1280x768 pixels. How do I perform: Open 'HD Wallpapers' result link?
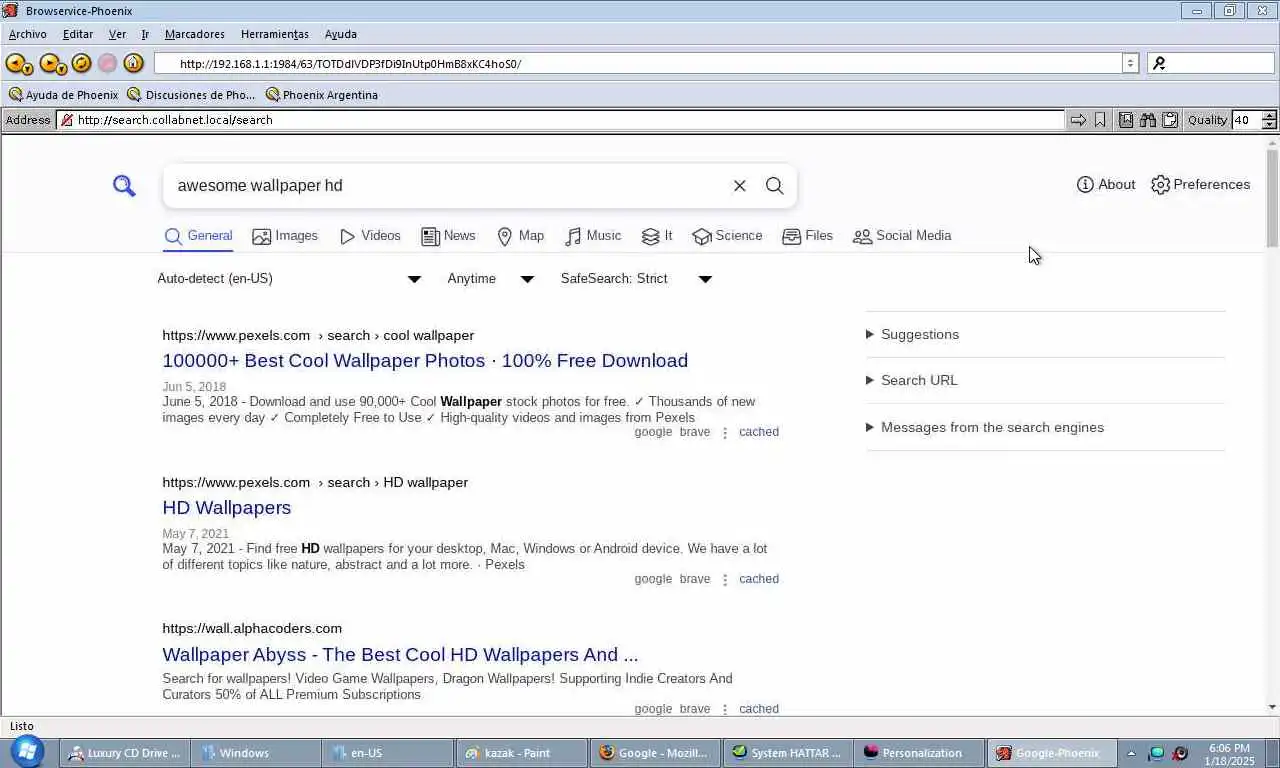point(227,508)
